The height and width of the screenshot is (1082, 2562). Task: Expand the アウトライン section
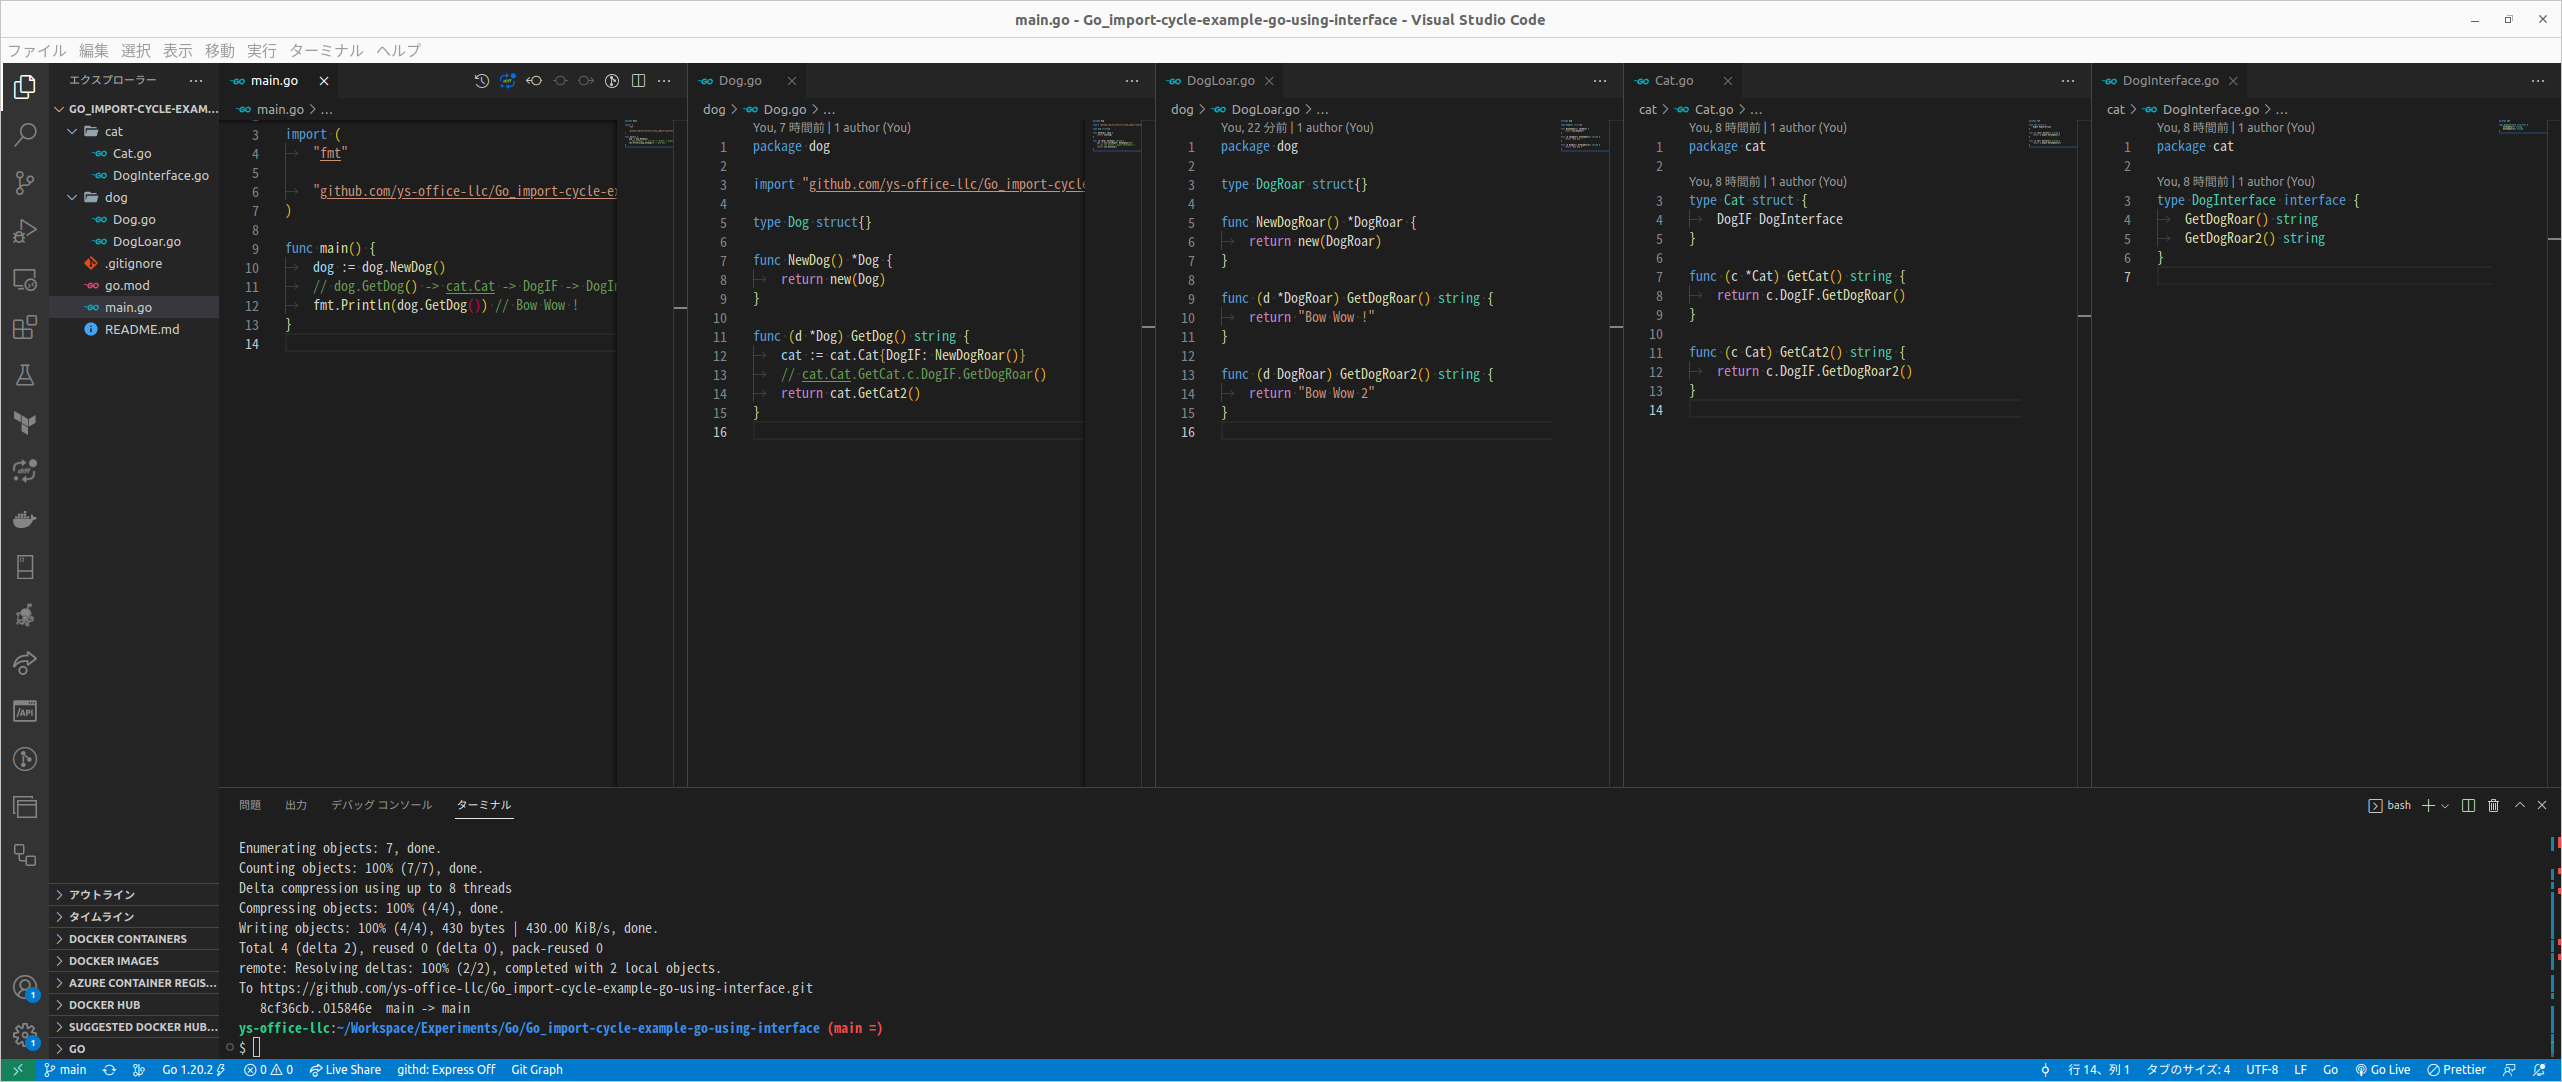tap(100, 895)
